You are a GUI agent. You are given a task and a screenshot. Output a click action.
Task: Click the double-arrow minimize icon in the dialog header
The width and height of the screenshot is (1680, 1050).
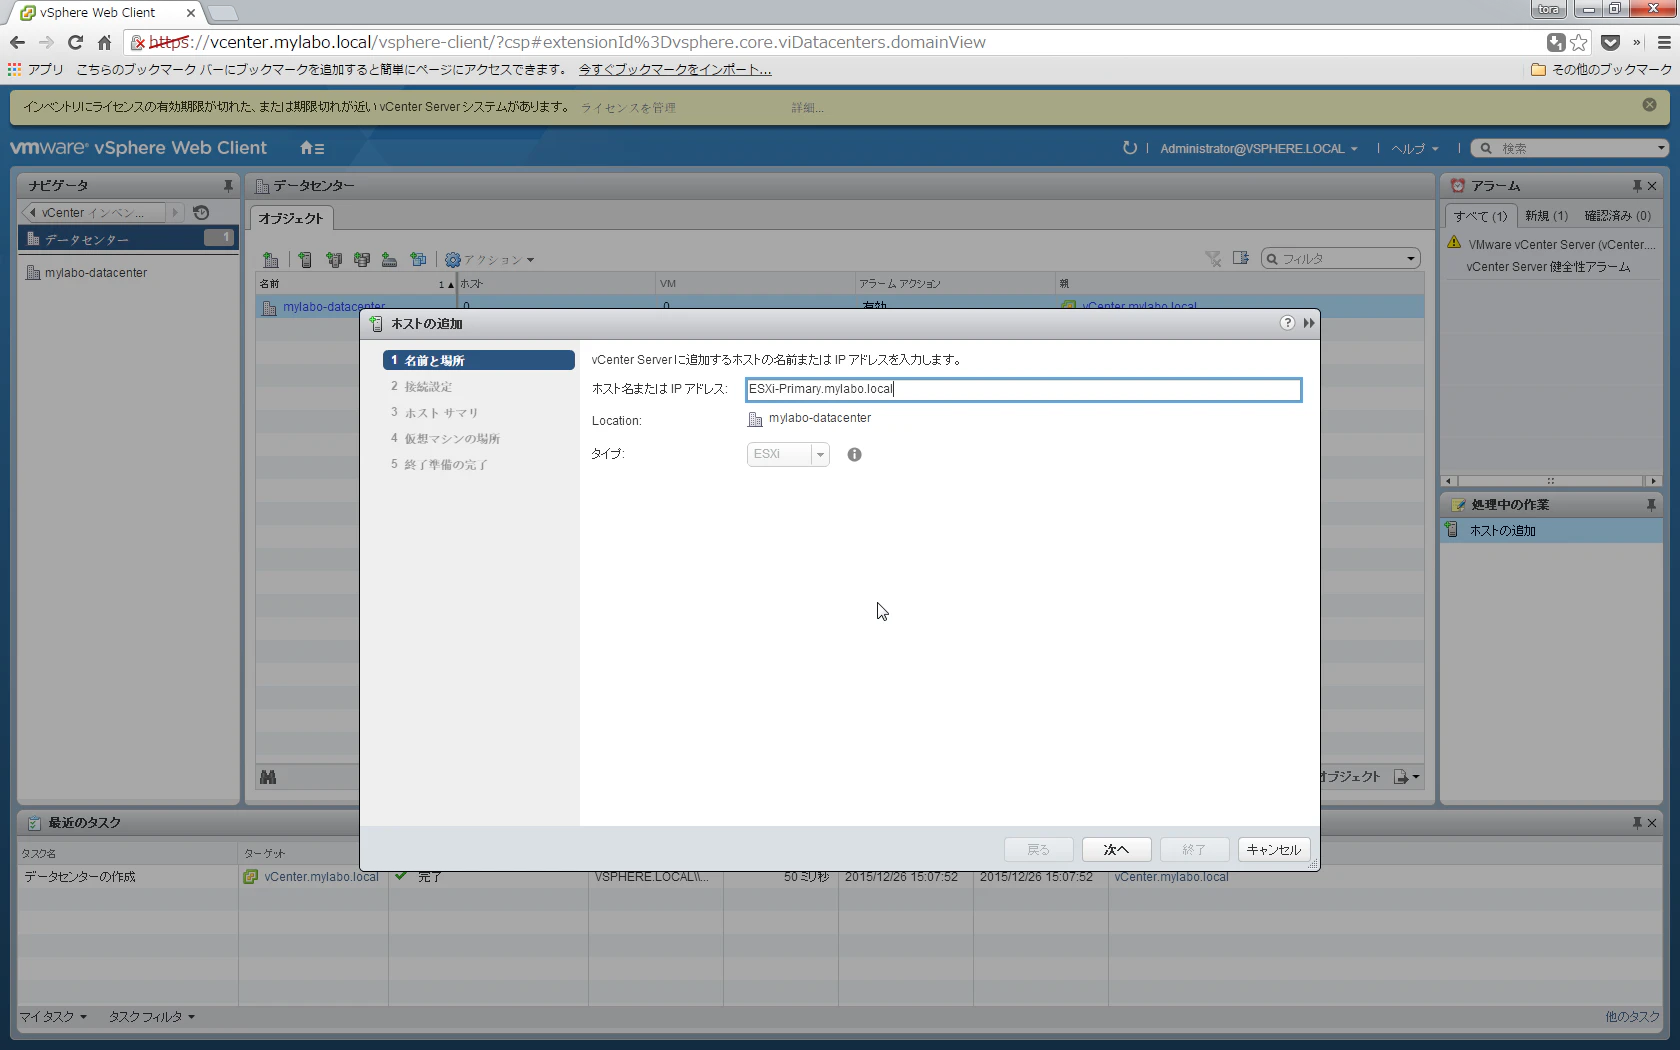tap(1309, 323)
